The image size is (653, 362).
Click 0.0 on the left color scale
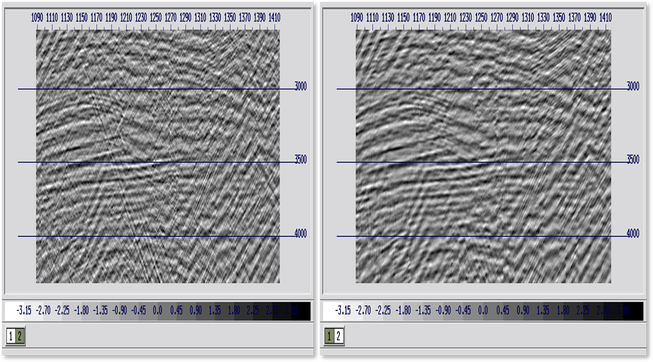coord(157,310)
